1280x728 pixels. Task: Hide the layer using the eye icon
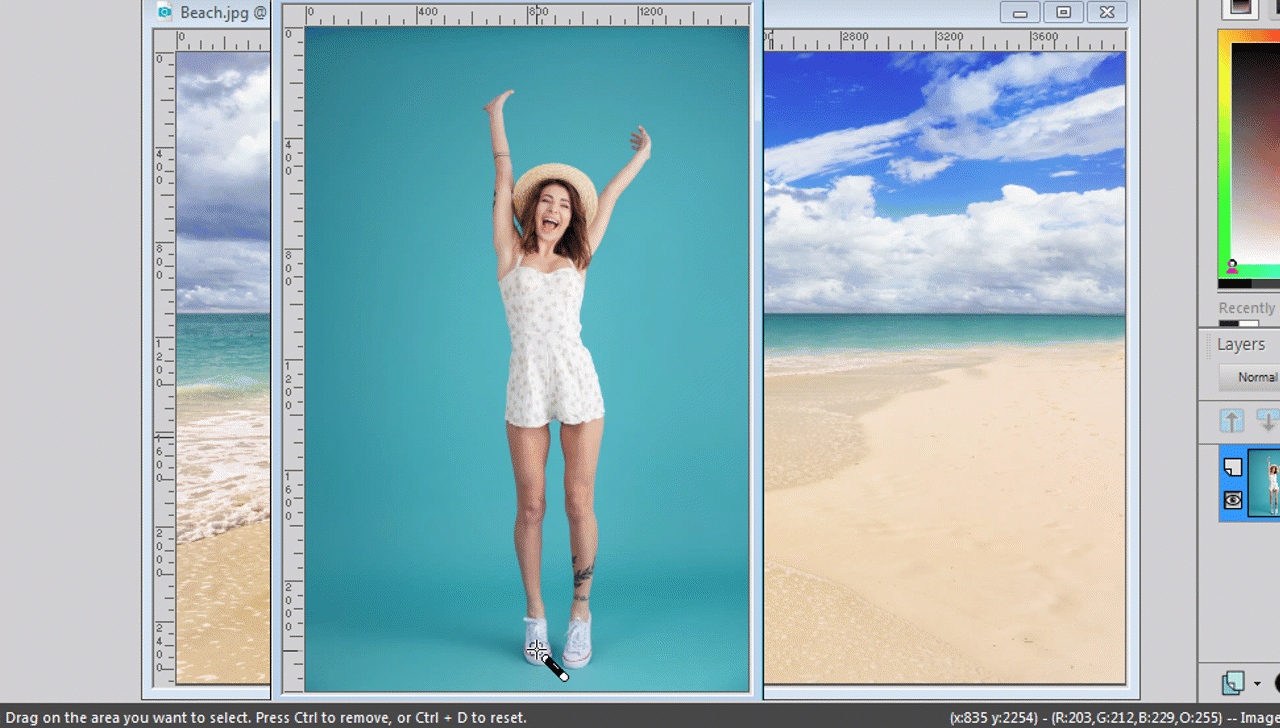[1233, 500]
